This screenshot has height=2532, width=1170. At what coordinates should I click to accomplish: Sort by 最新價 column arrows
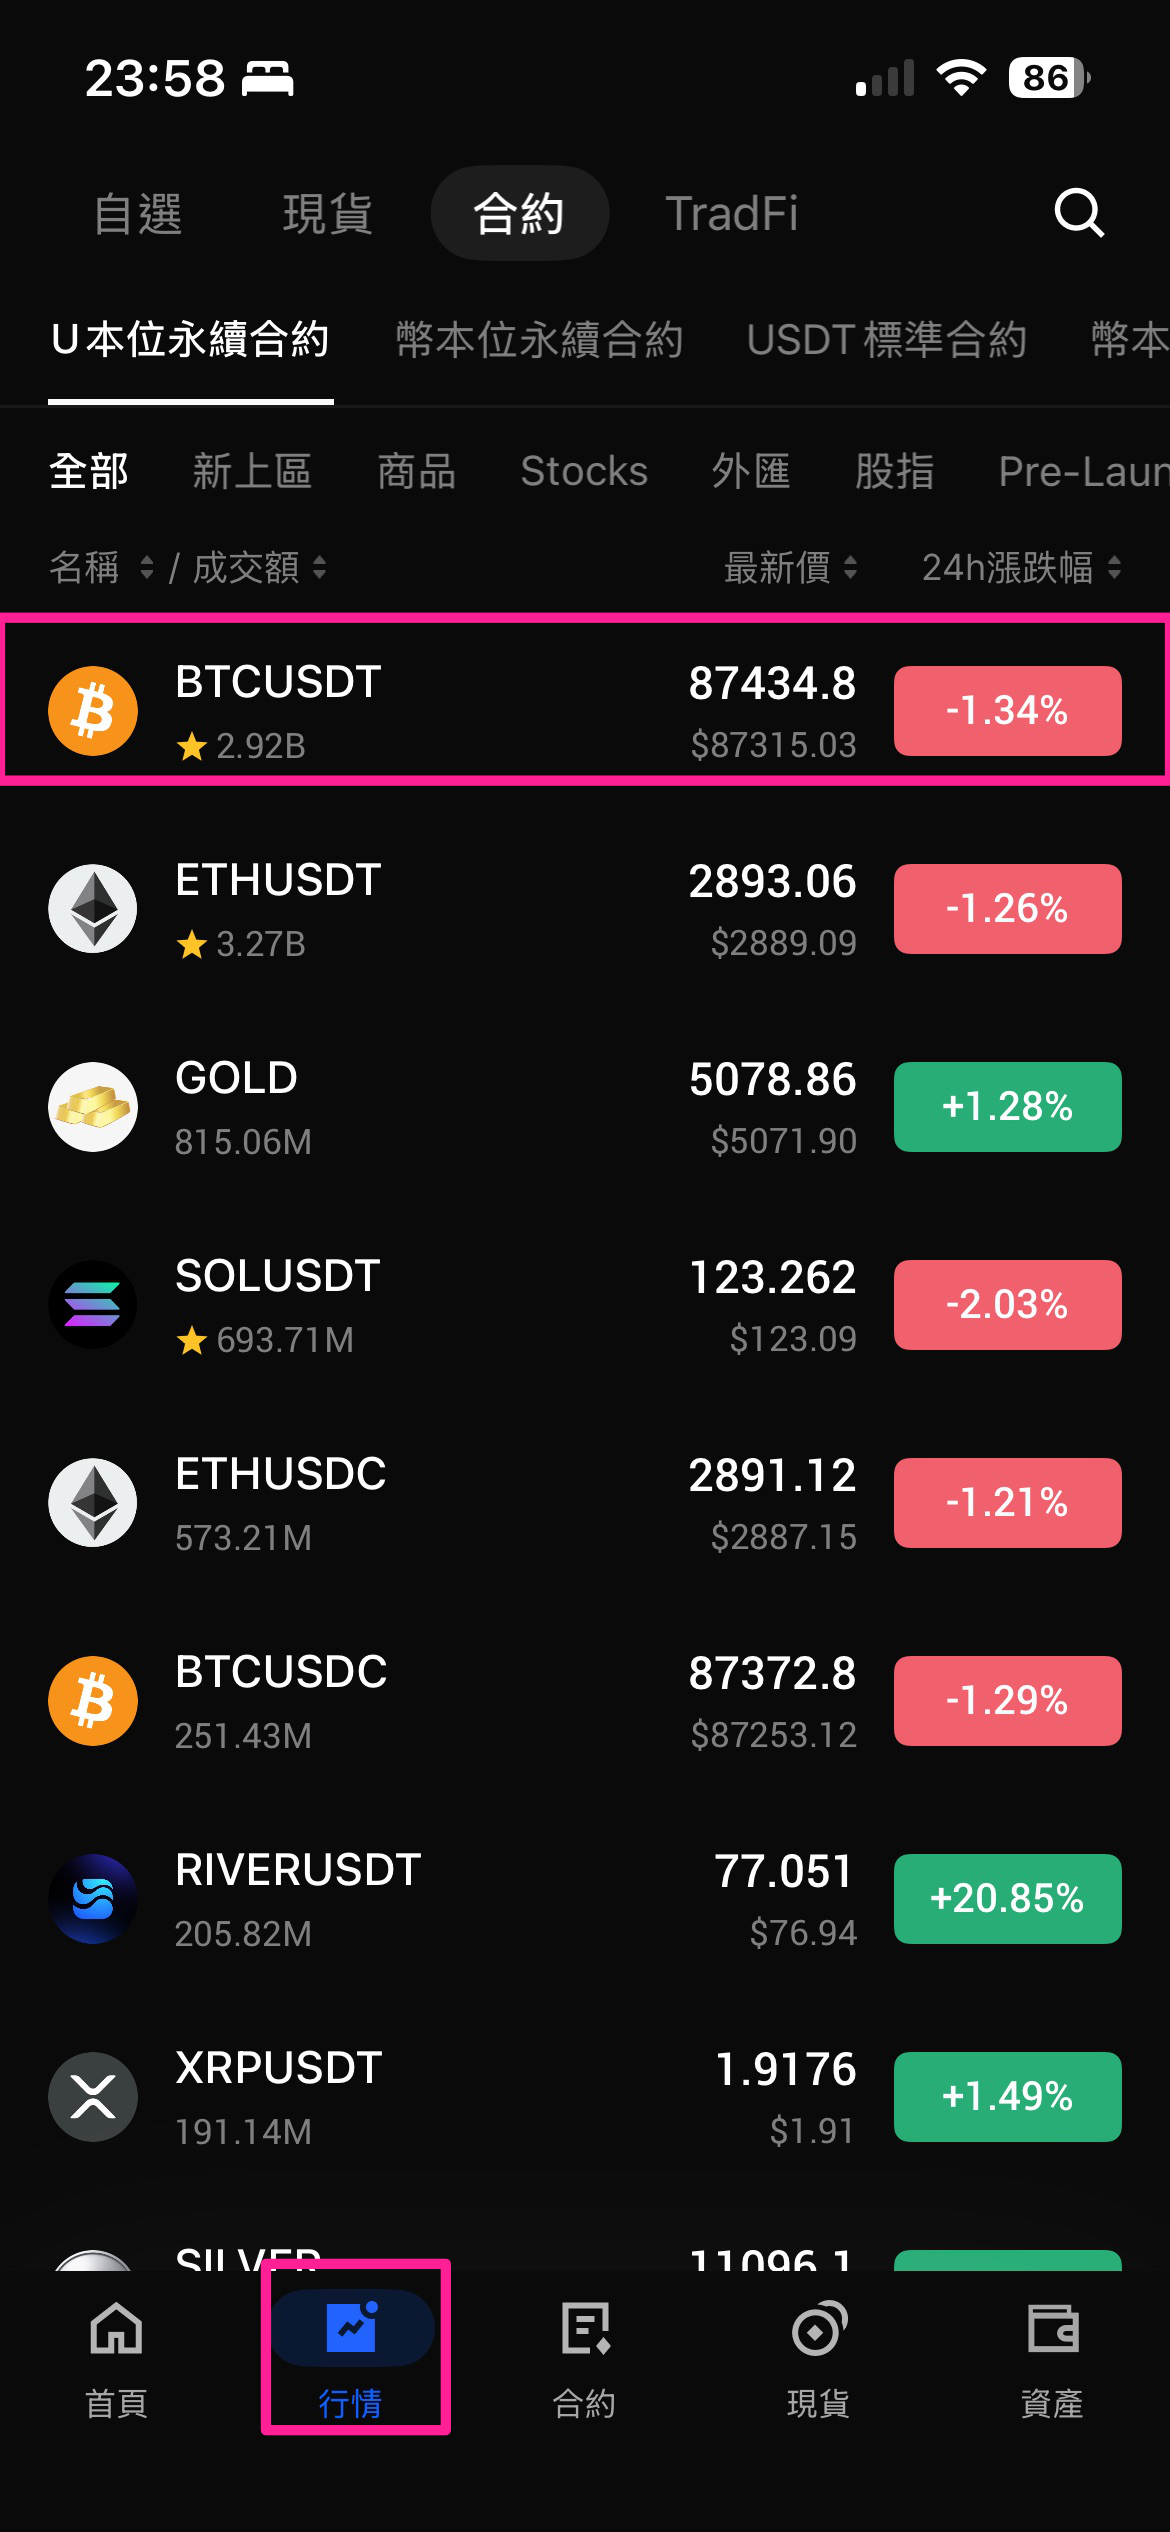point(850,568)
